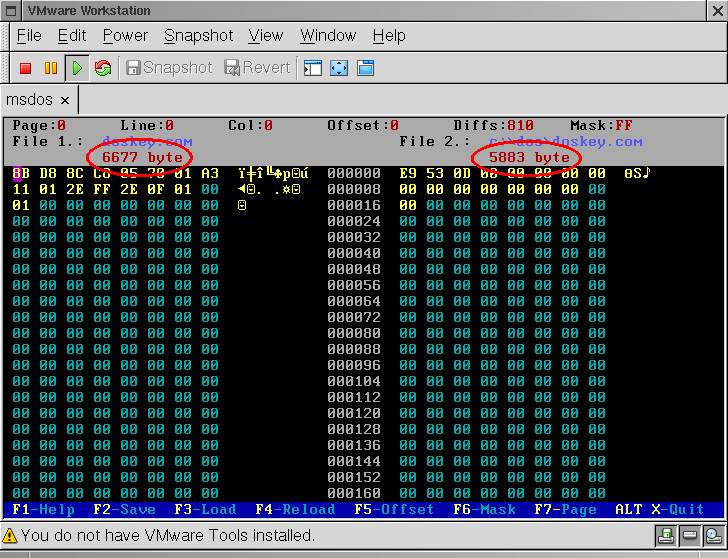
Task: Click the Offset:0 indicator
Action: (363, 125)
